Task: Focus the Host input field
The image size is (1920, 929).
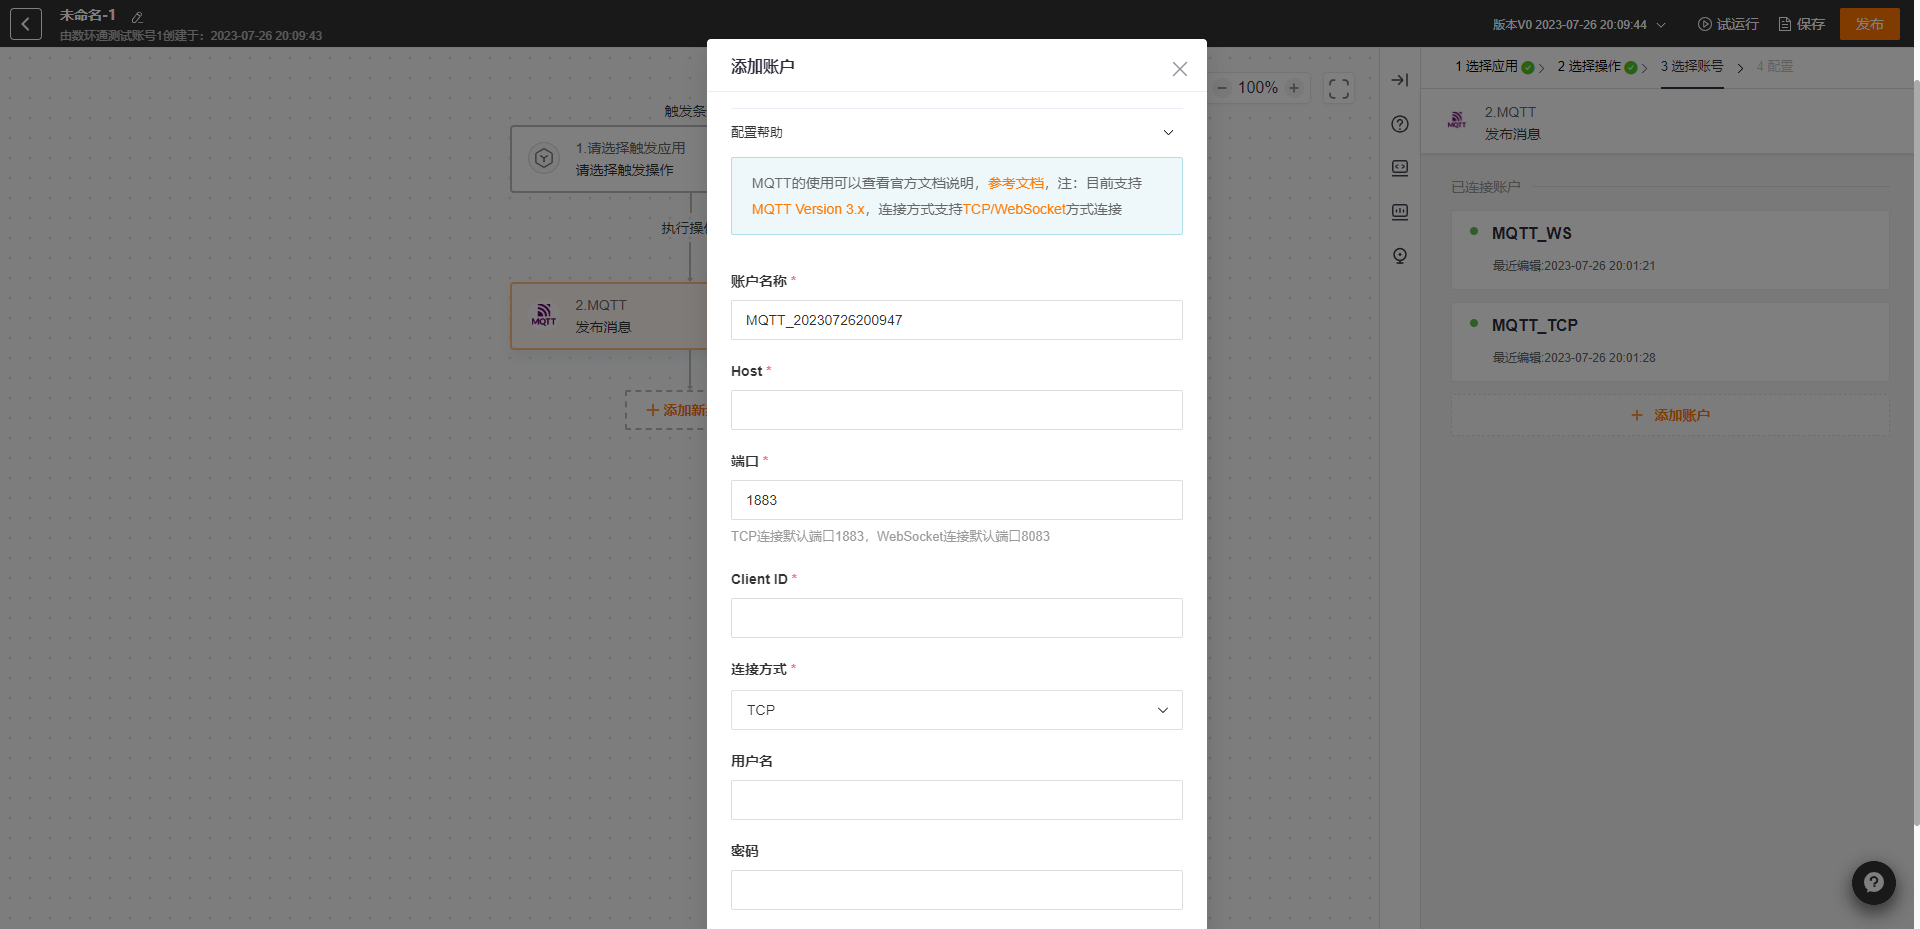Action: 956,410
